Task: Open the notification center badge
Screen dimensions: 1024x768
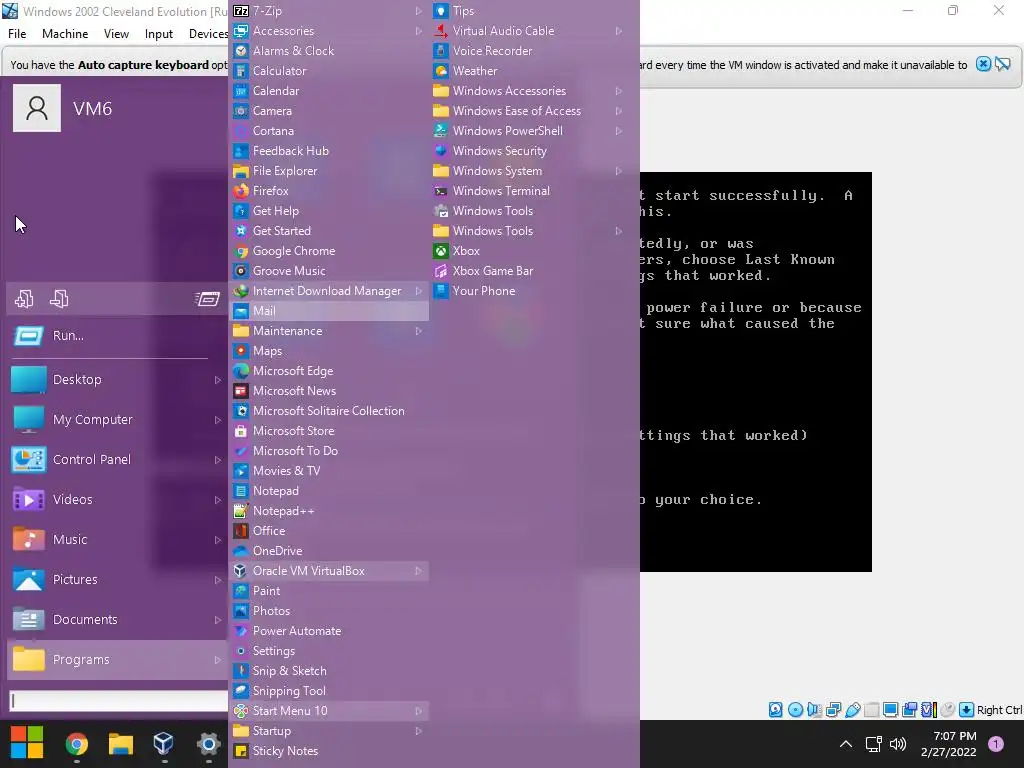Action: (996, 744)
